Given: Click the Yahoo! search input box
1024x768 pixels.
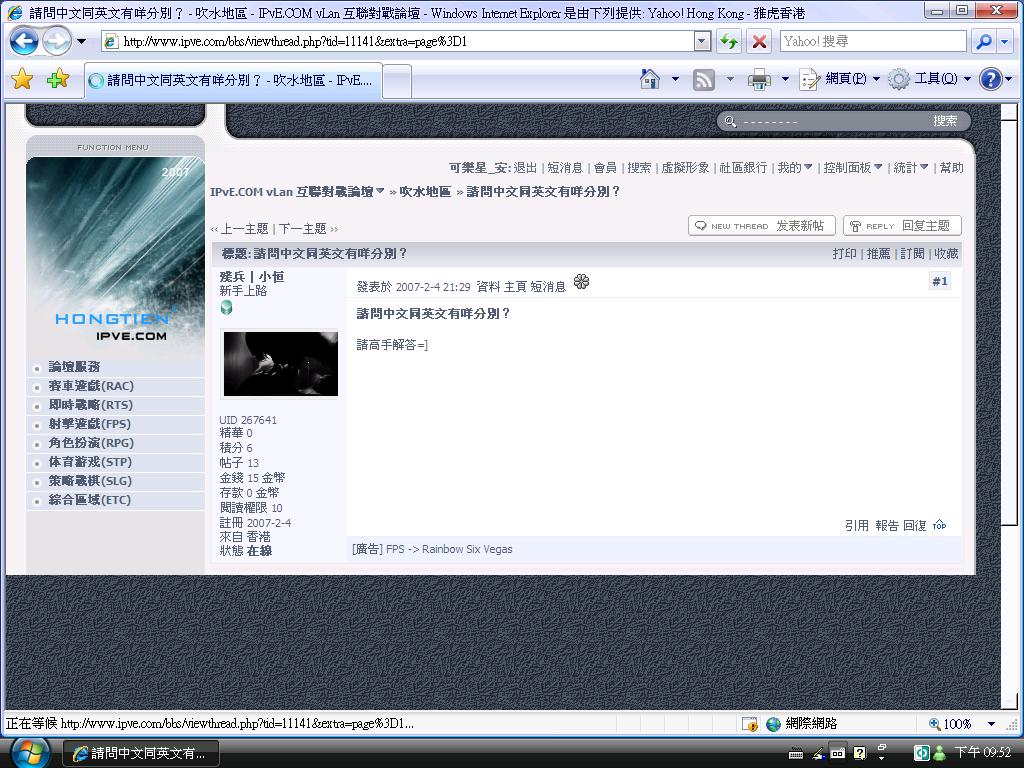Looking at the screenshot, I should [872, 42].
